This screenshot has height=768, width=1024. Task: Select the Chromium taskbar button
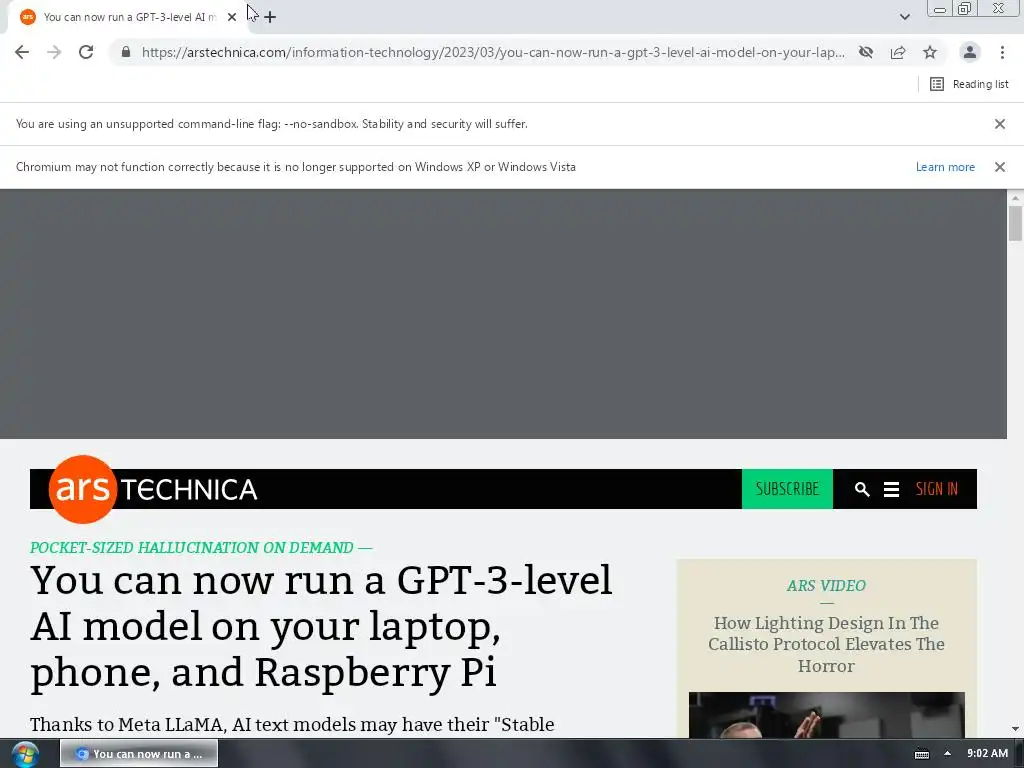tap(139, 754)
